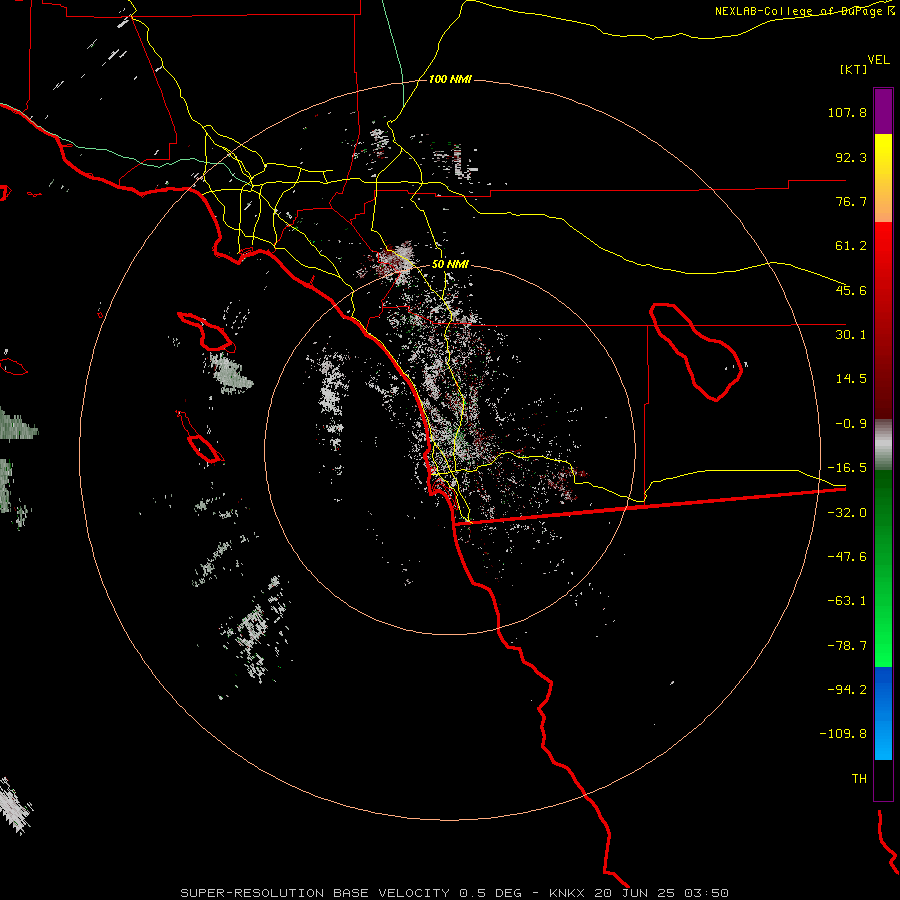Image resolution: width=900 pixels, height=900 pixels.
Task: Select the -16.5 scale value
Action: 847,468
